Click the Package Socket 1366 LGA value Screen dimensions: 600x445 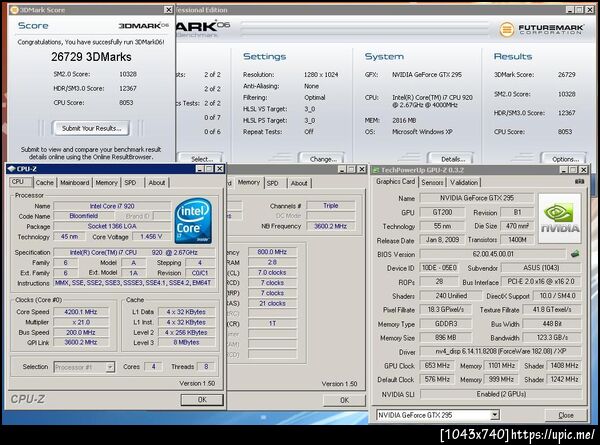click(112, 227)
